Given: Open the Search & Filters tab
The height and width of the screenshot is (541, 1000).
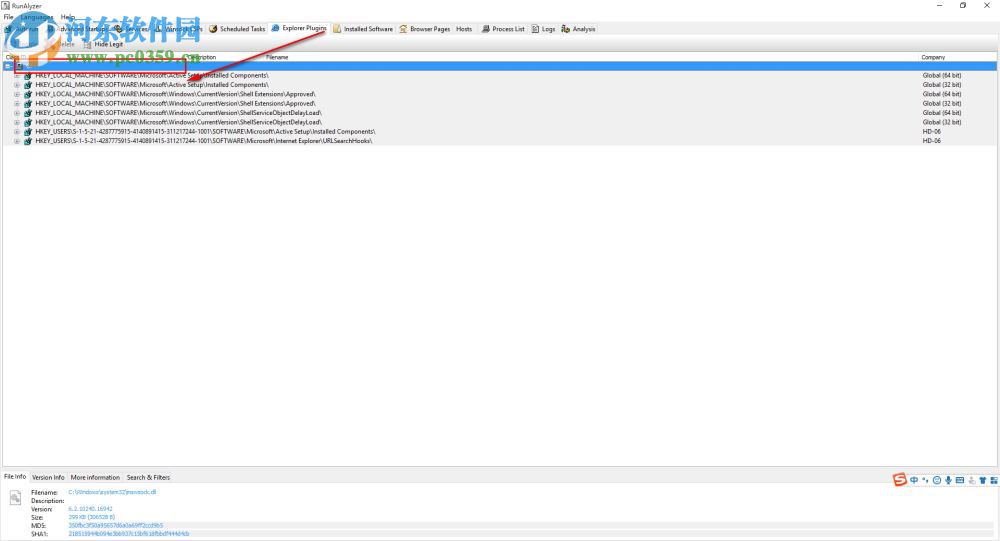Looking at the screenshot, I should pyautogui.click(x=148, y=477).
